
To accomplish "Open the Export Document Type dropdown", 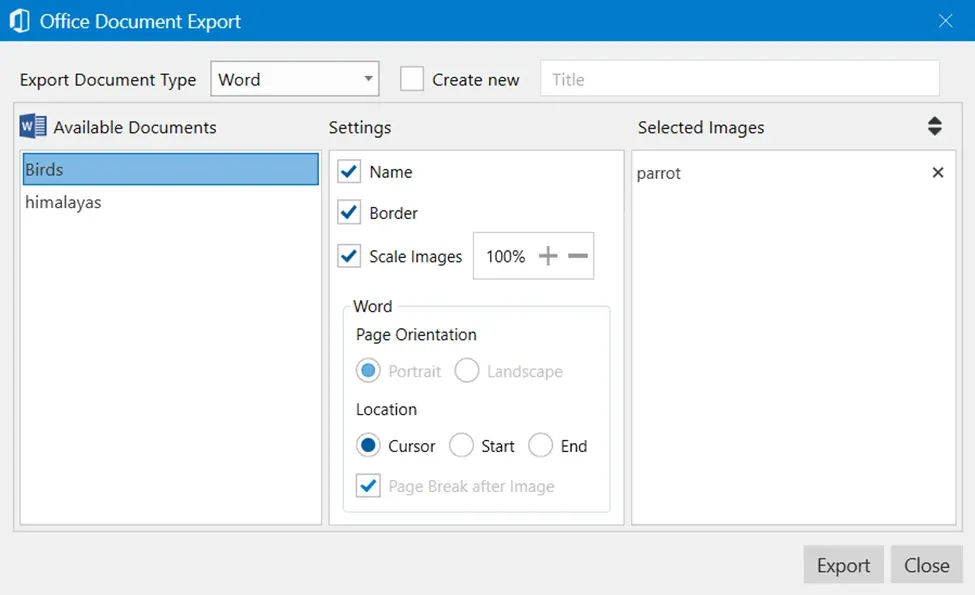I will [x=295, y=79].
